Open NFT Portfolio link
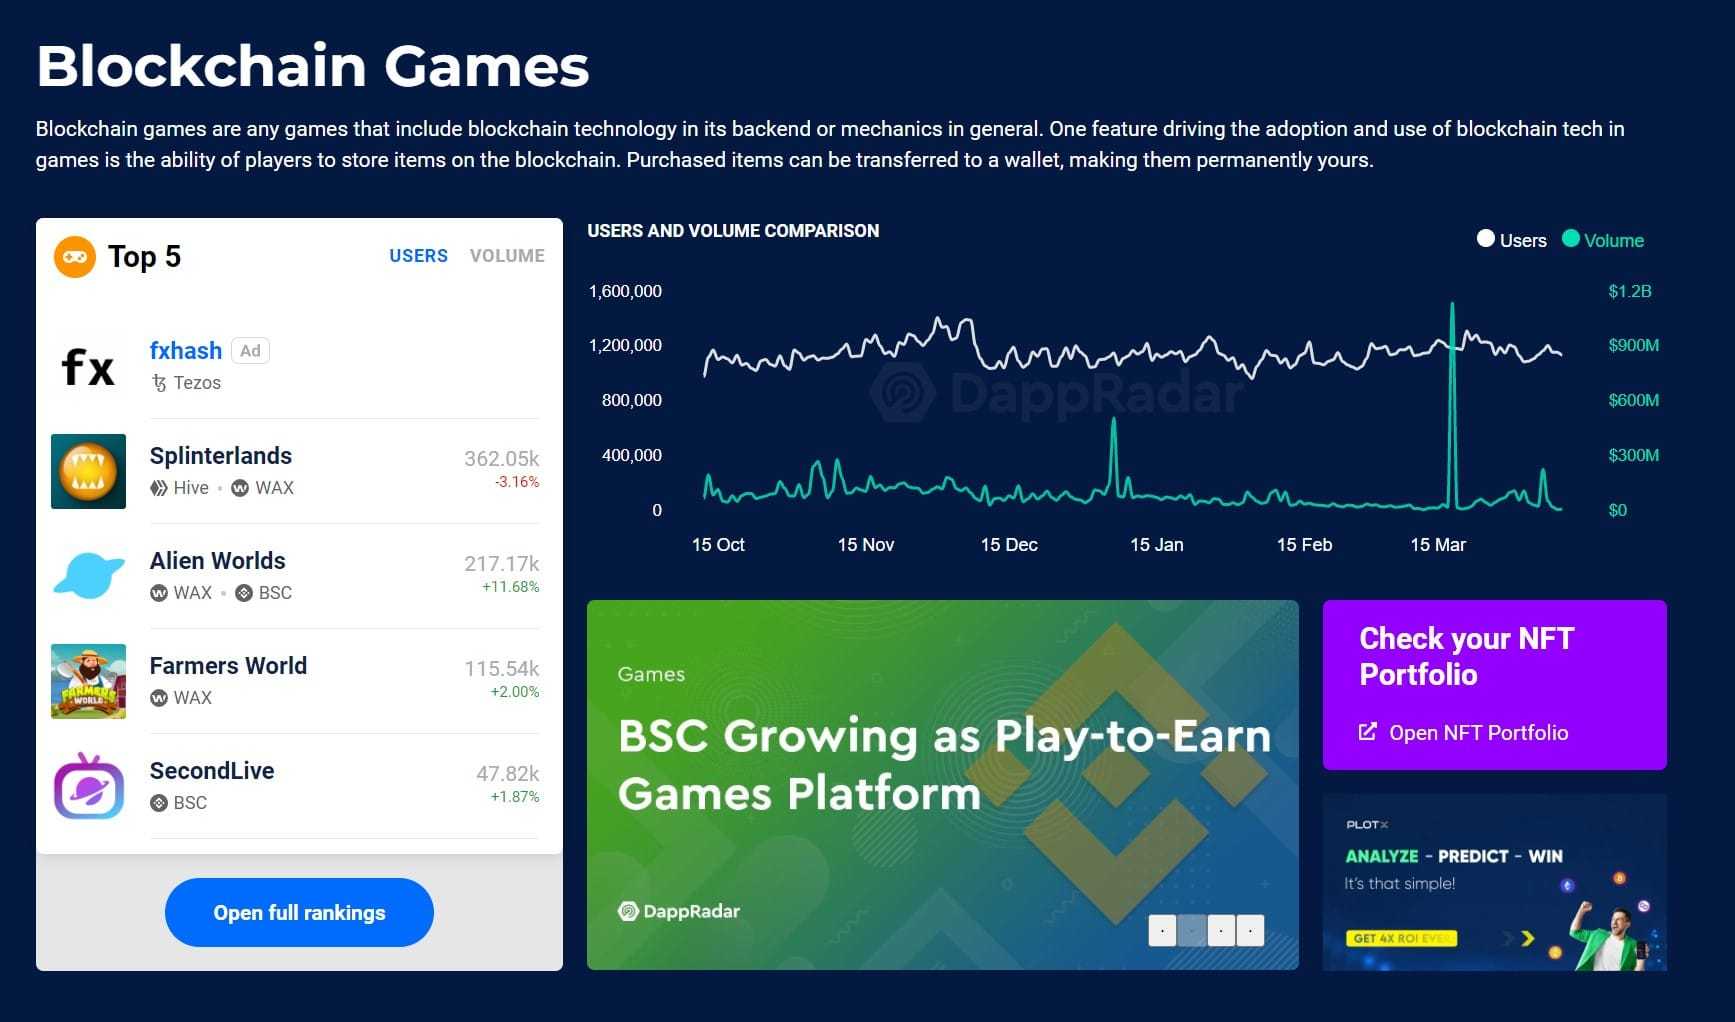The height and width of the screenshot is (1022, 1735). point(1463,732)
